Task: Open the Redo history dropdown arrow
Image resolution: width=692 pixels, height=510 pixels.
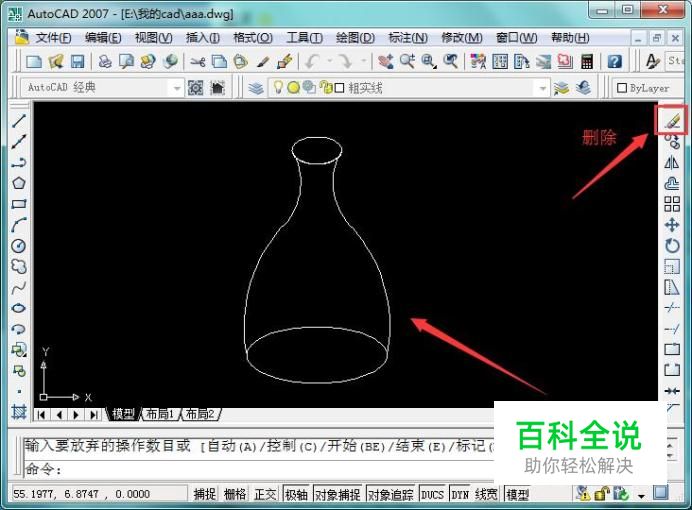Action: point(364,61)
